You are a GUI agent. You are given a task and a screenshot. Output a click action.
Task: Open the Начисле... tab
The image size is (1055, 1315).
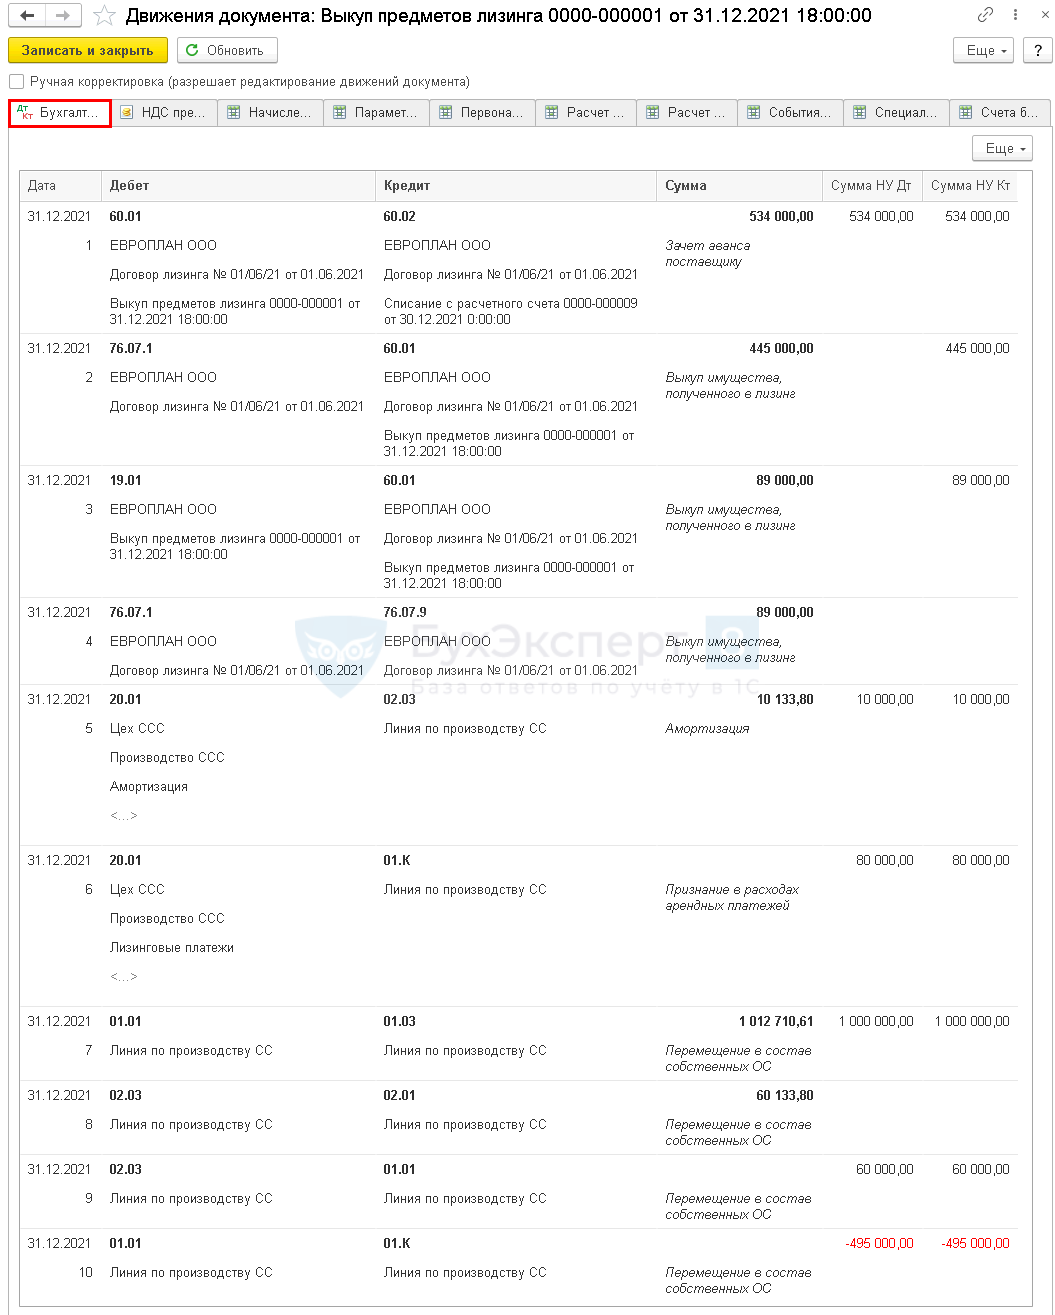pyautogui.click(x=270, y=113)
